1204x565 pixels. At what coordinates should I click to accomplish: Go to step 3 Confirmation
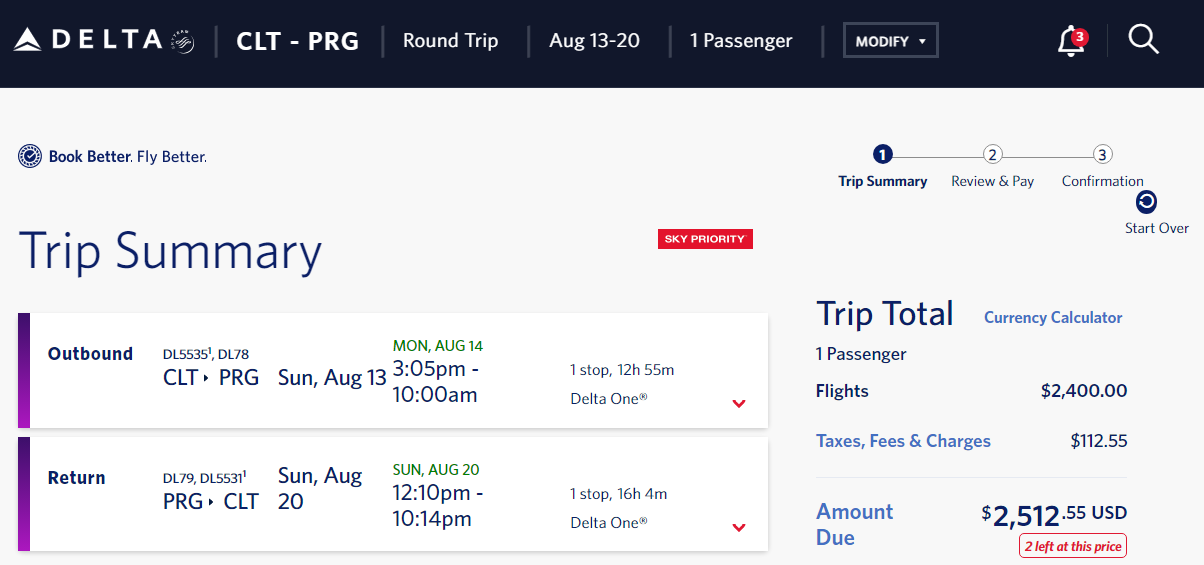point(1102,167)
